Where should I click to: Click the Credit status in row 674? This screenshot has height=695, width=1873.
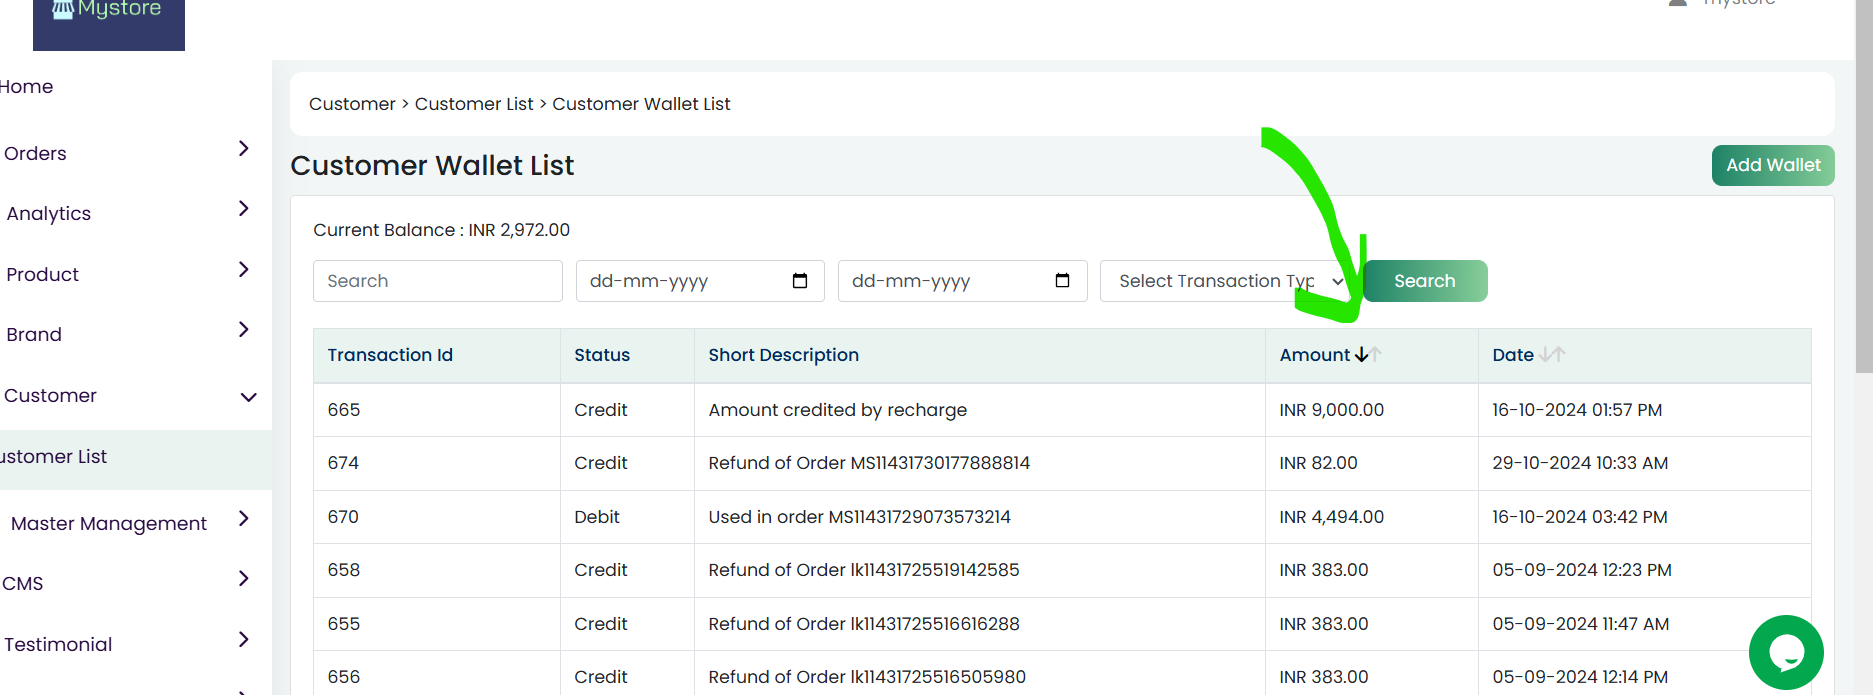click(x=601, y=463)
